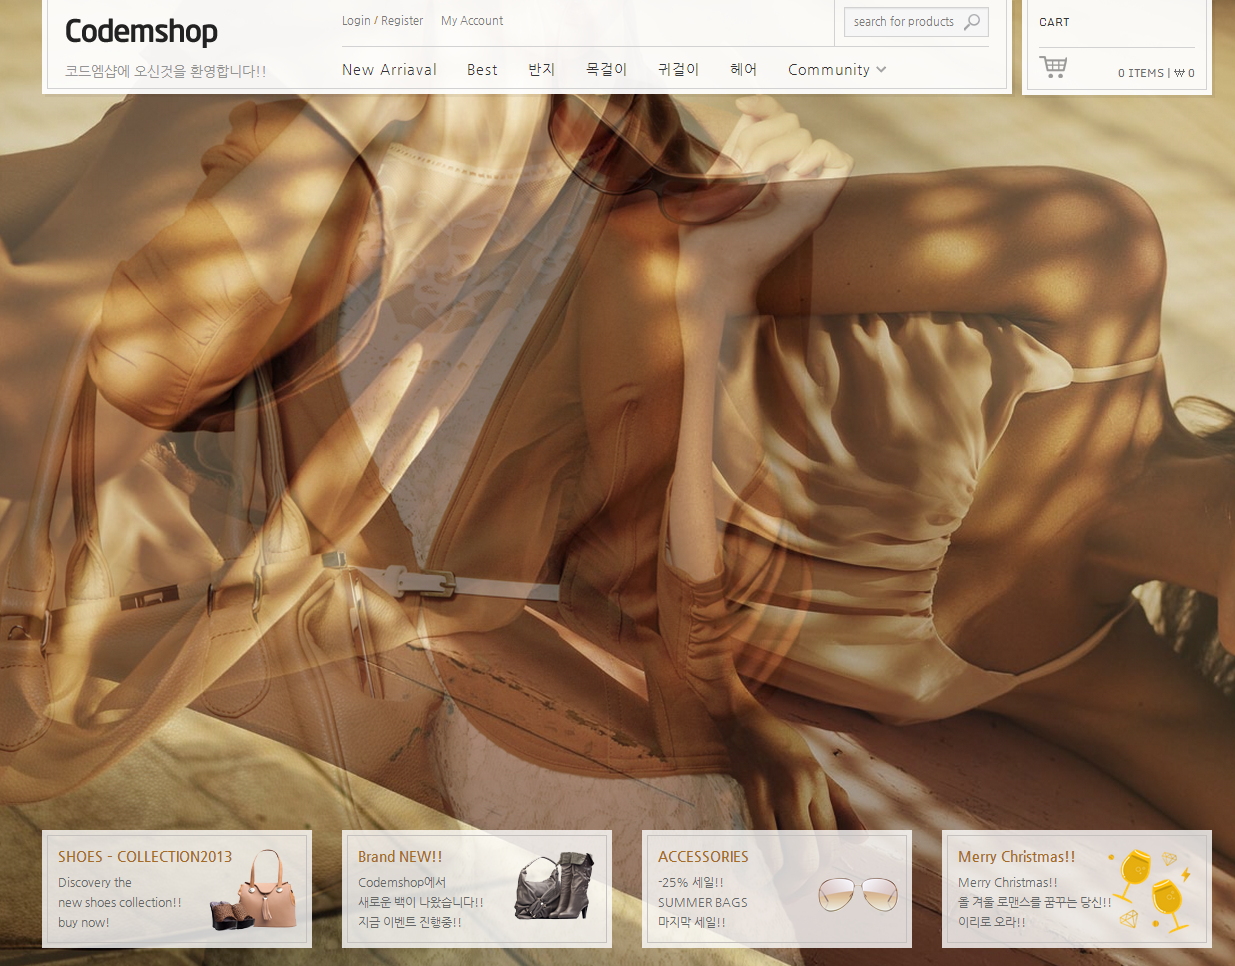Open the shopping cart icon
This screenshot has width=1235, height=966.
(x=1053, y=67)
